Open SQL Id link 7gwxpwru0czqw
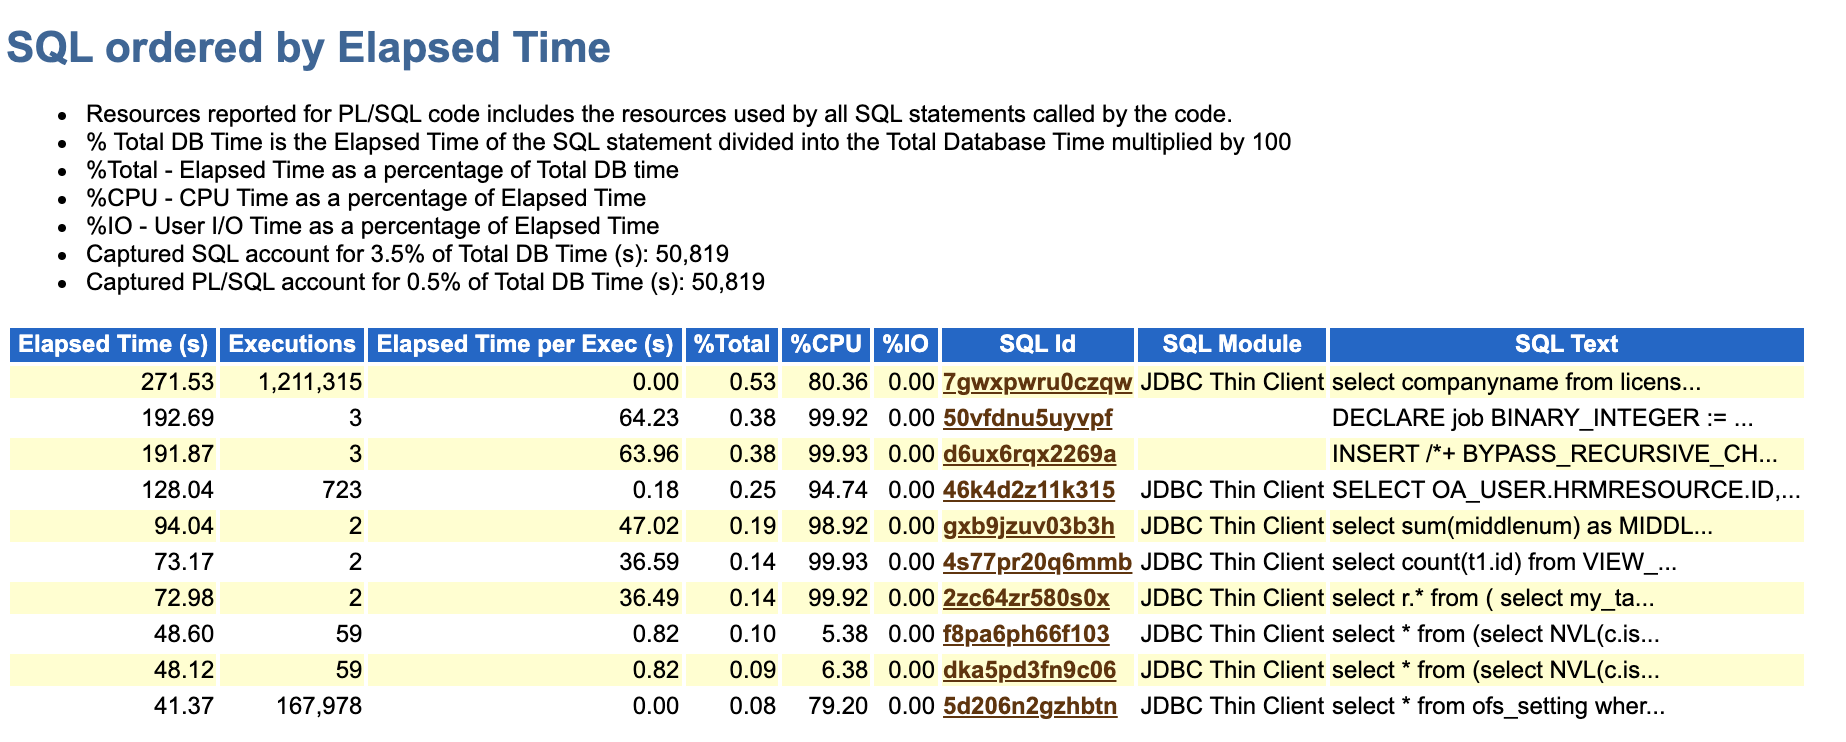1846x742 pixels. [1037, 382]
